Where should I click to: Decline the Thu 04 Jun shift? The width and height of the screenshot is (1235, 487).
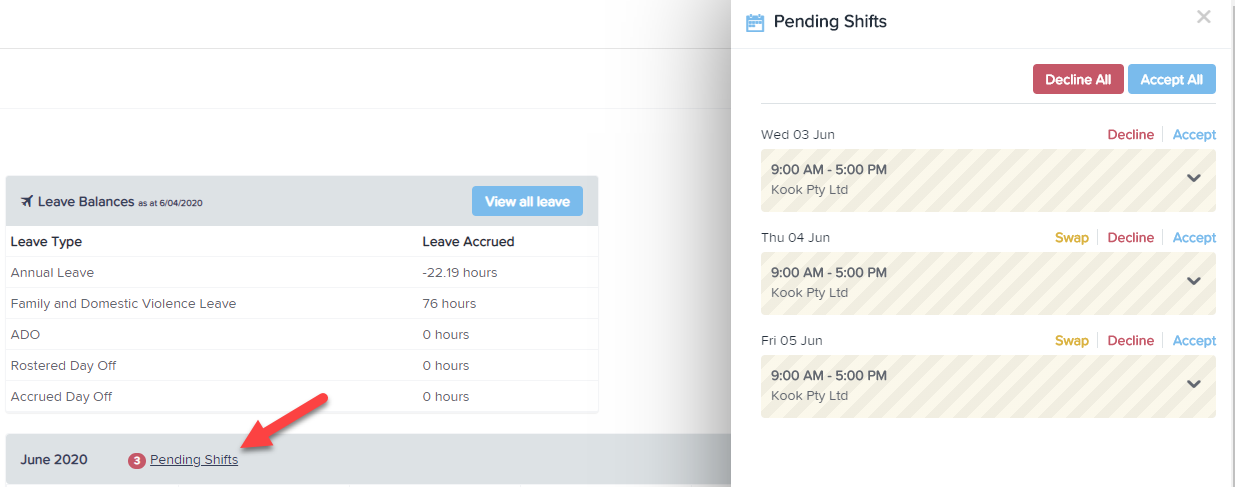click(x=1130, y=238)
